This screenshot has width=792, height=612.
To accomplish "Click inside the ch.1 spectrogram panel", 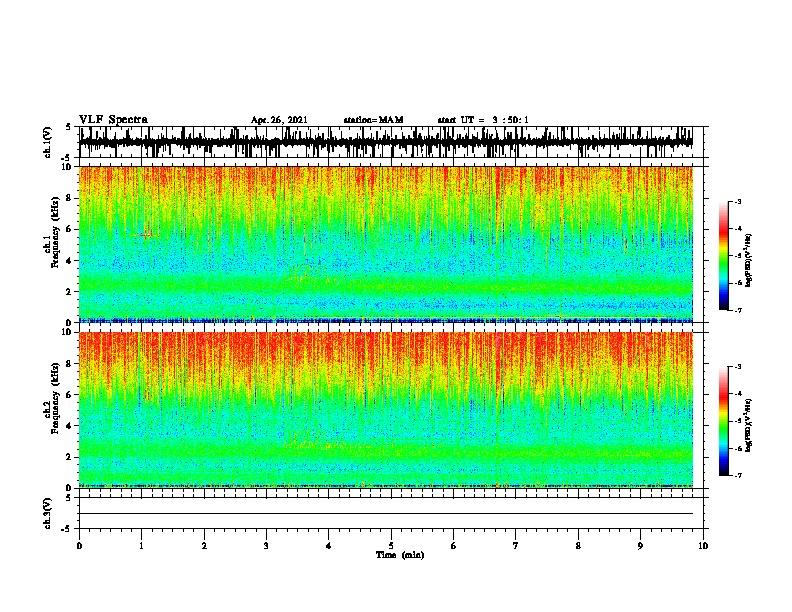I will pos(386,244).
